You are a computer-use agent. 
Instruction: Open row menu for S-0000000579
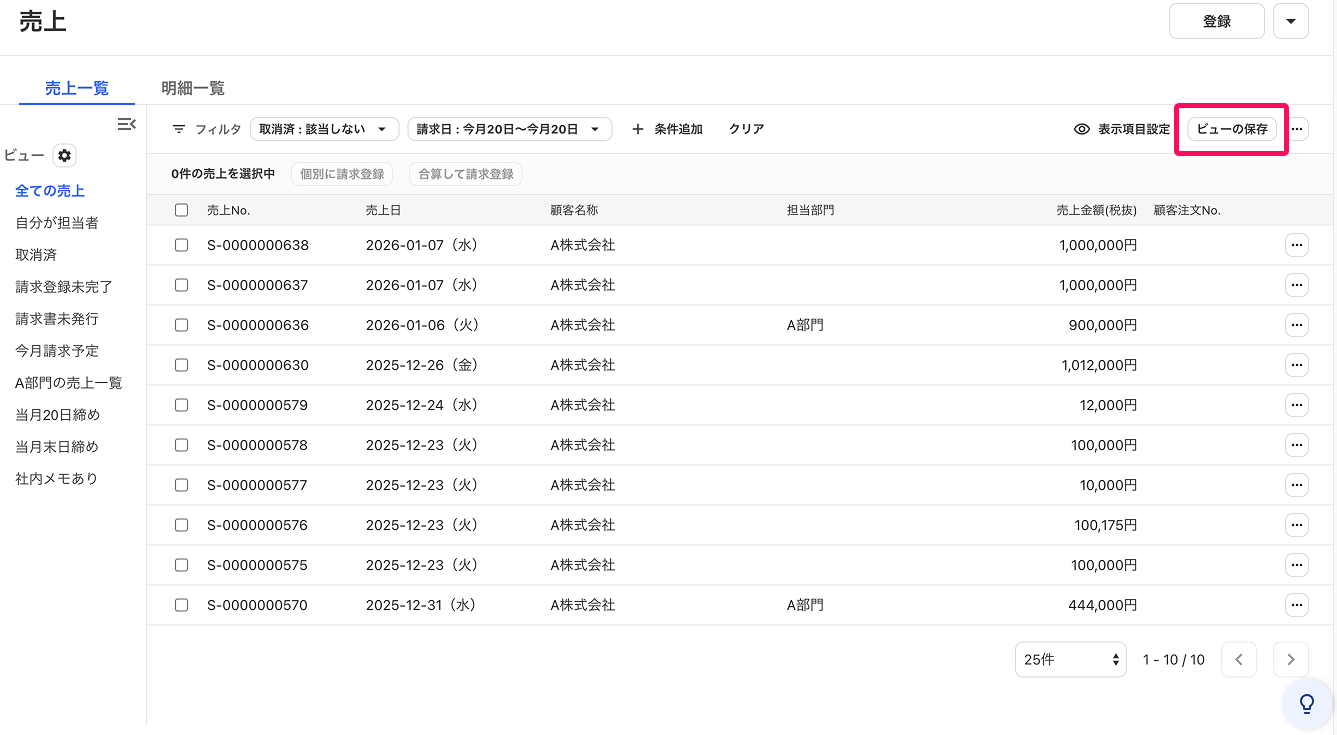pos(1297,405)
